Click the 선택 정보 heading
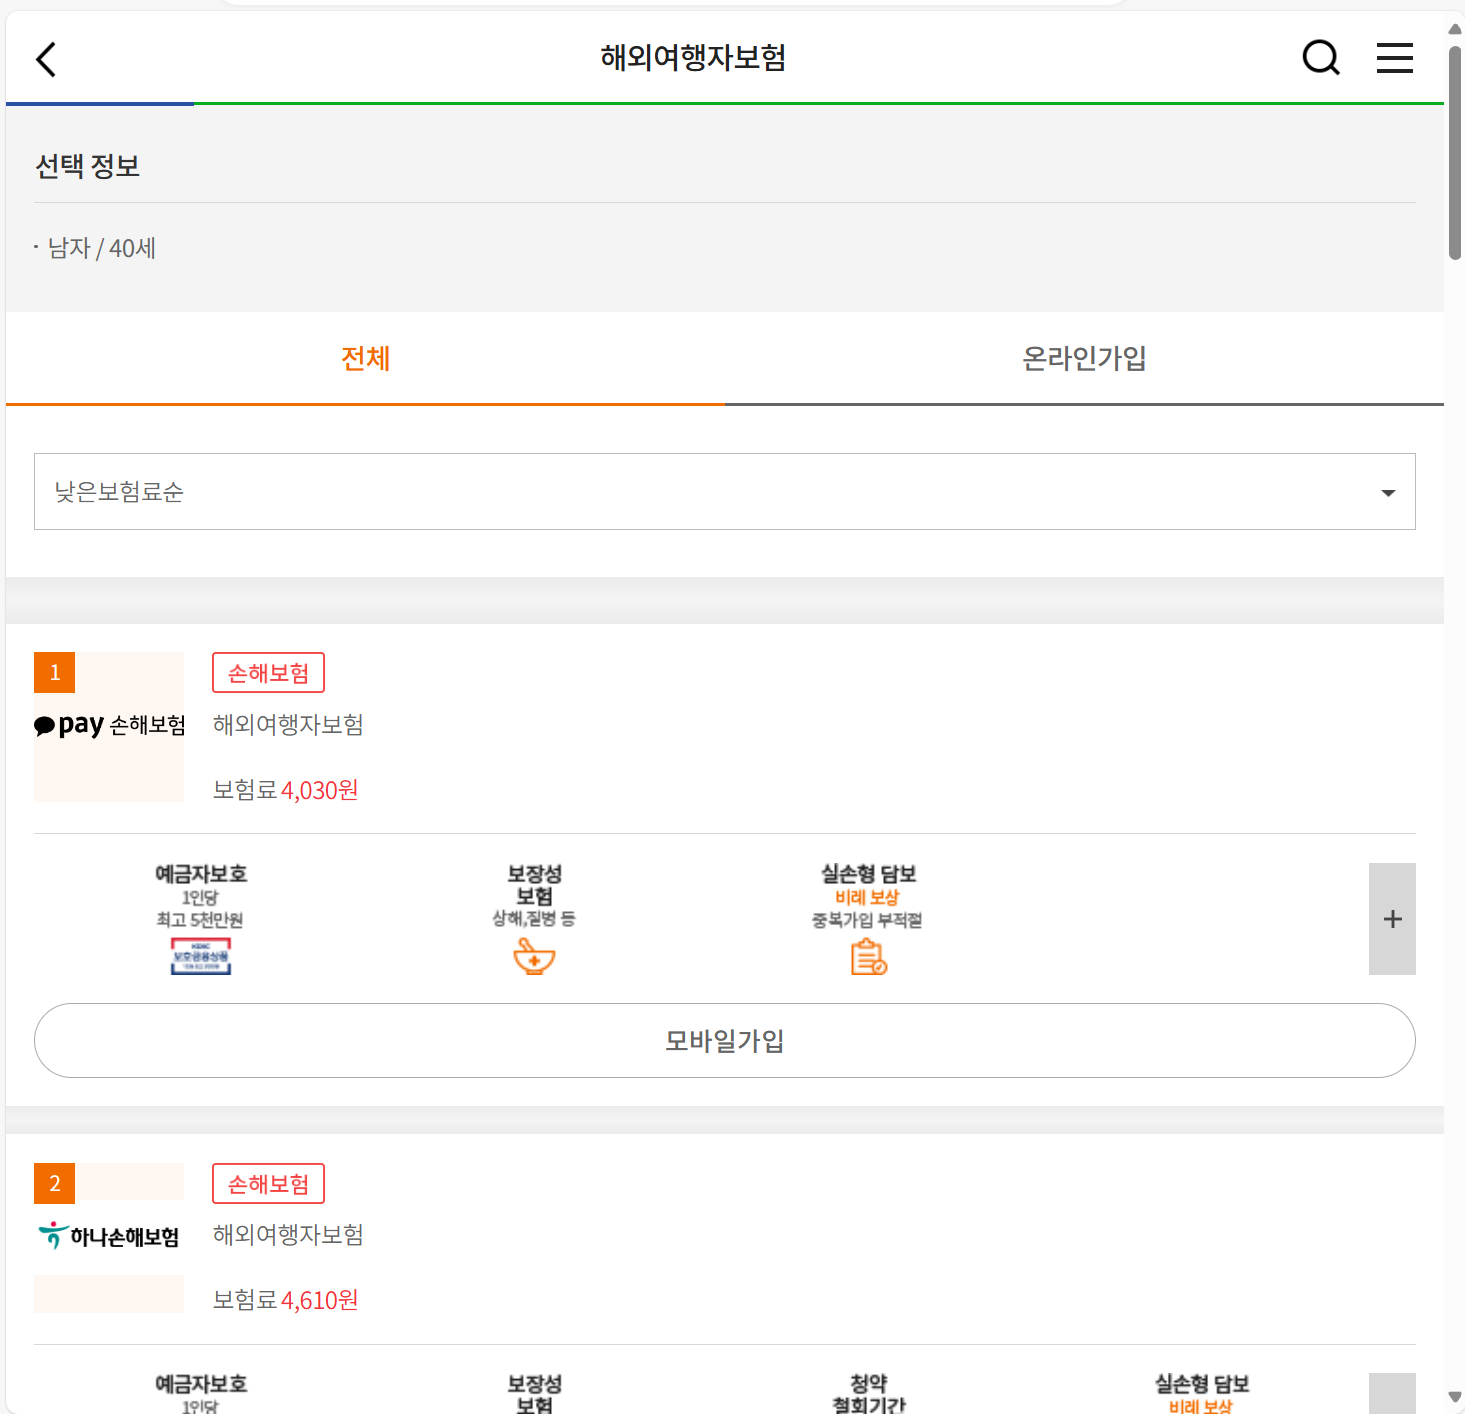This screenshot has width=1465, height=1414. [x=88, y=166]
